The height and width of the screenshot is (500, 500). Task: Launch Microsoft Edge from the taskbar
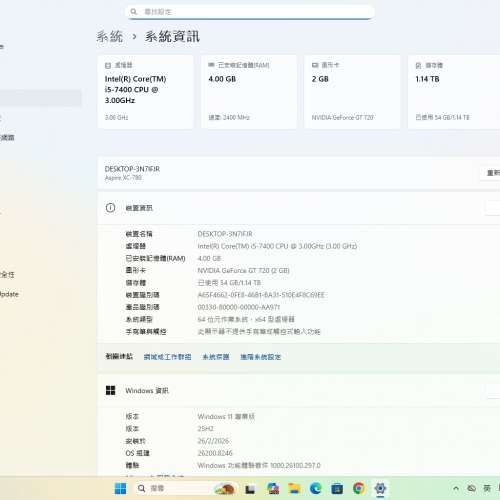click(315, 489)
